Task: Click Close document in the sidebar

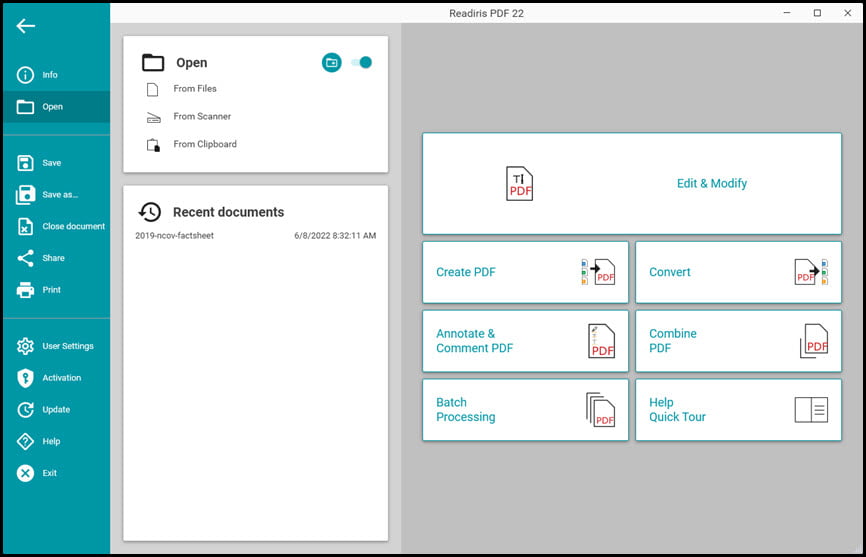Action: point(56,226)
